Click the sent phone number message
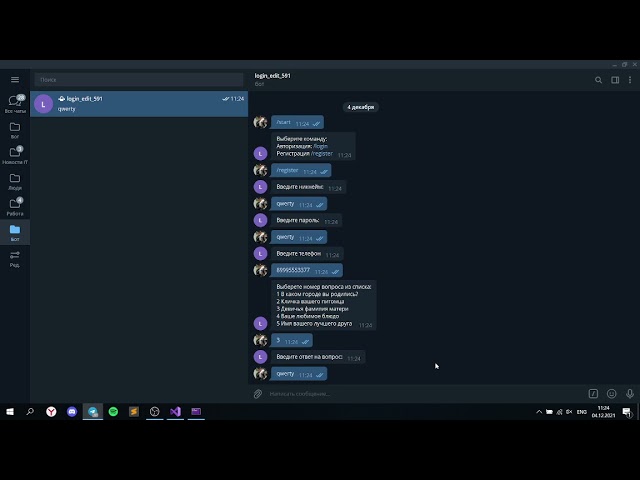 pos(307,271)
